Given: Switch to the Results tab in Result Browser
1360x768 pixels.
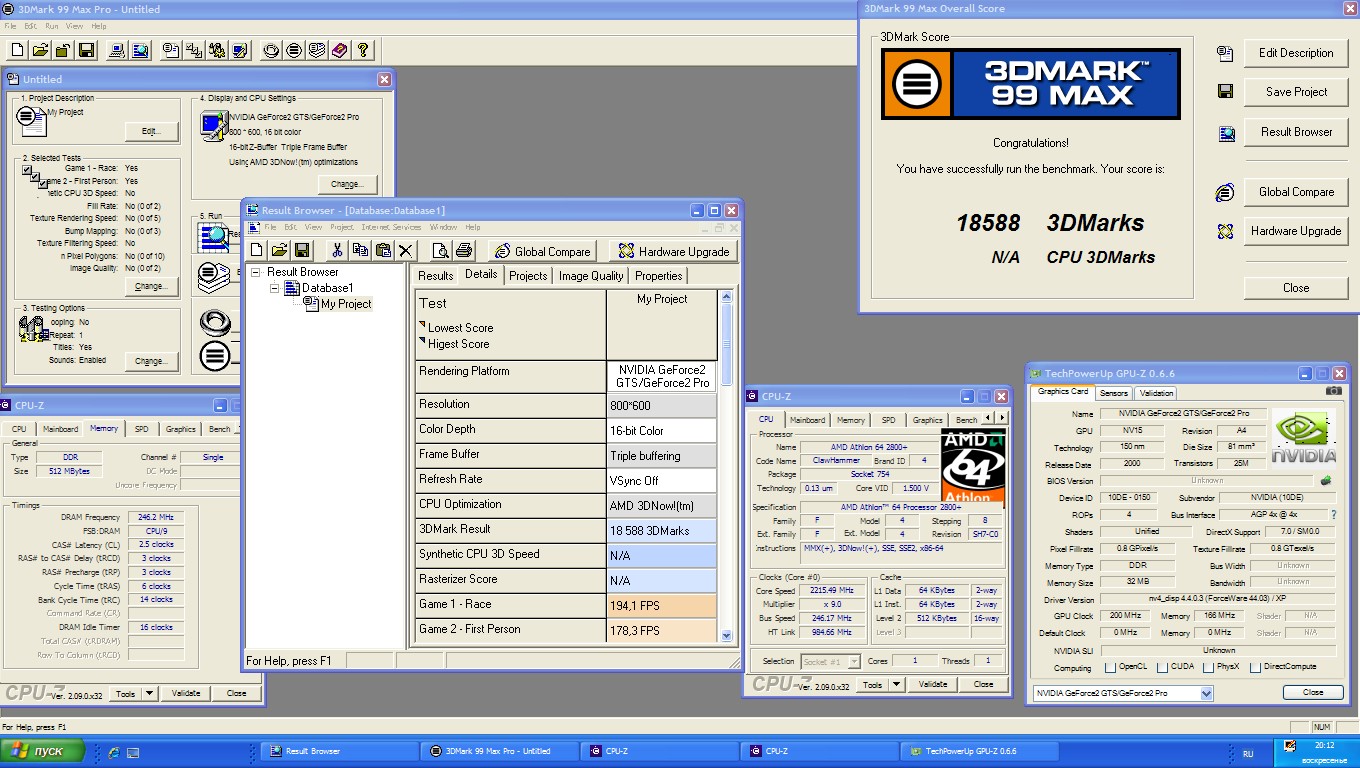Looking at the screenshot, I should tap(436, 276).
